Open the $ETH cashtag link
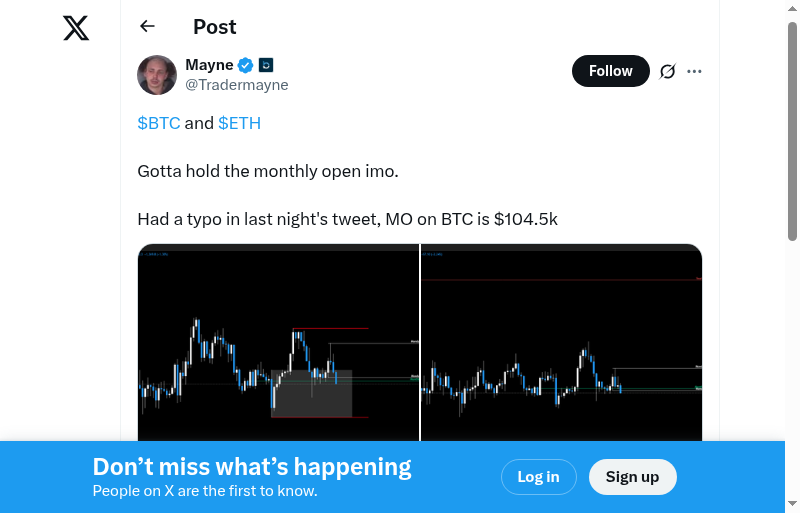Image resolution: width=800 pixels, height=513 pixels. 239,123
